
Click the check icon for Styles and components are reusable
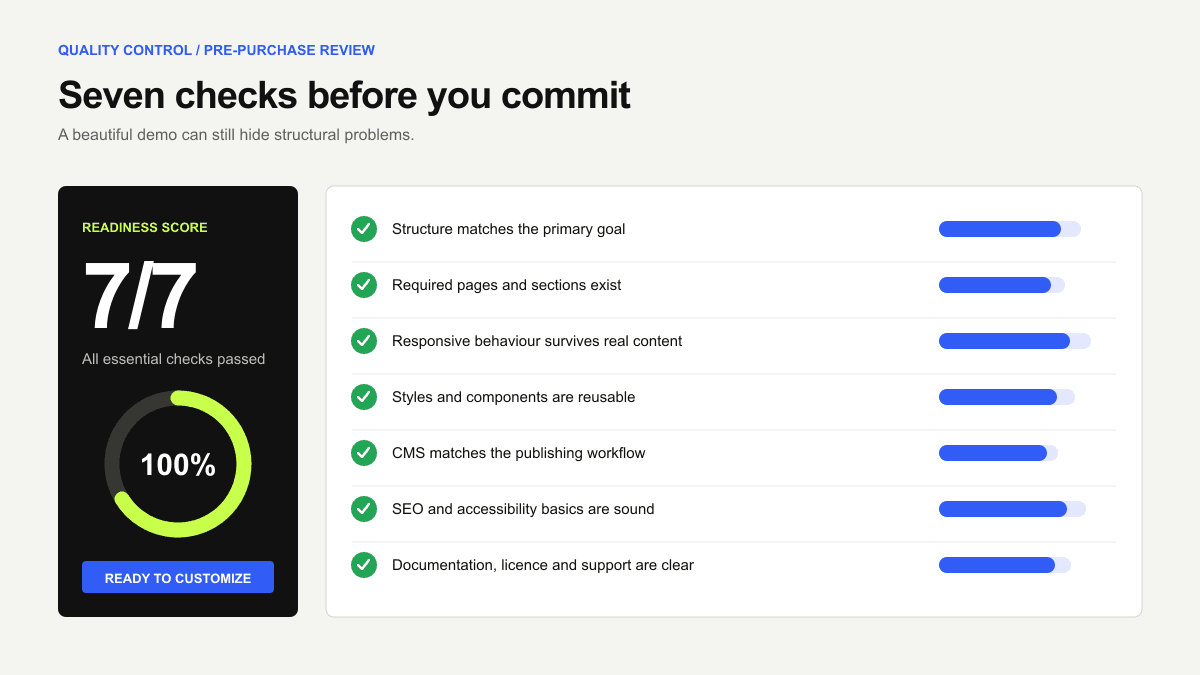coord(364,397)
